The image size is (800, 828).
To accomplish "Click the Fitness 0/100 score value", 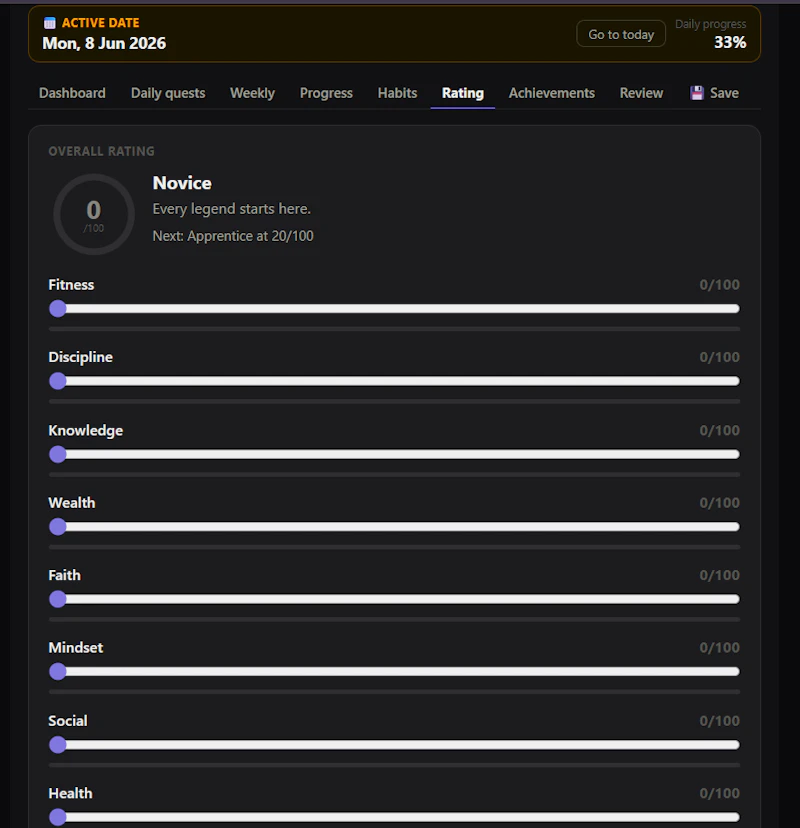I will 719,285.
